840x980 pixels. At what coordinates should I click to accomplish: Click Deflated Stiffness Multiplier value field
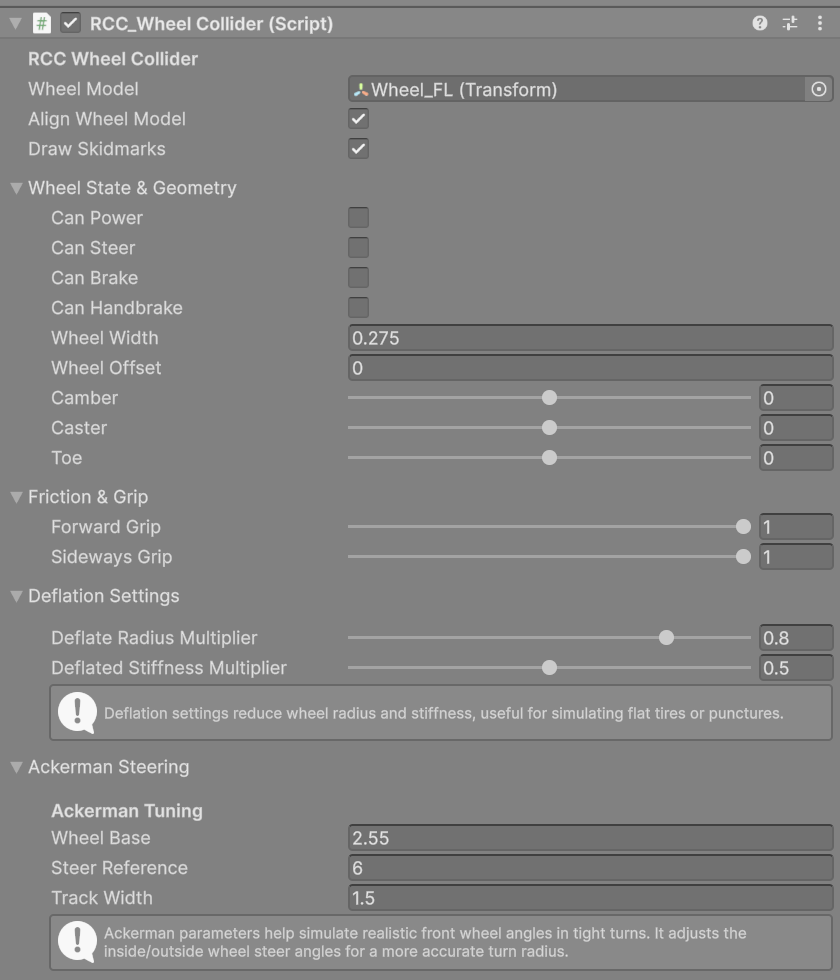pyautogui.click(x=796, y=668)
